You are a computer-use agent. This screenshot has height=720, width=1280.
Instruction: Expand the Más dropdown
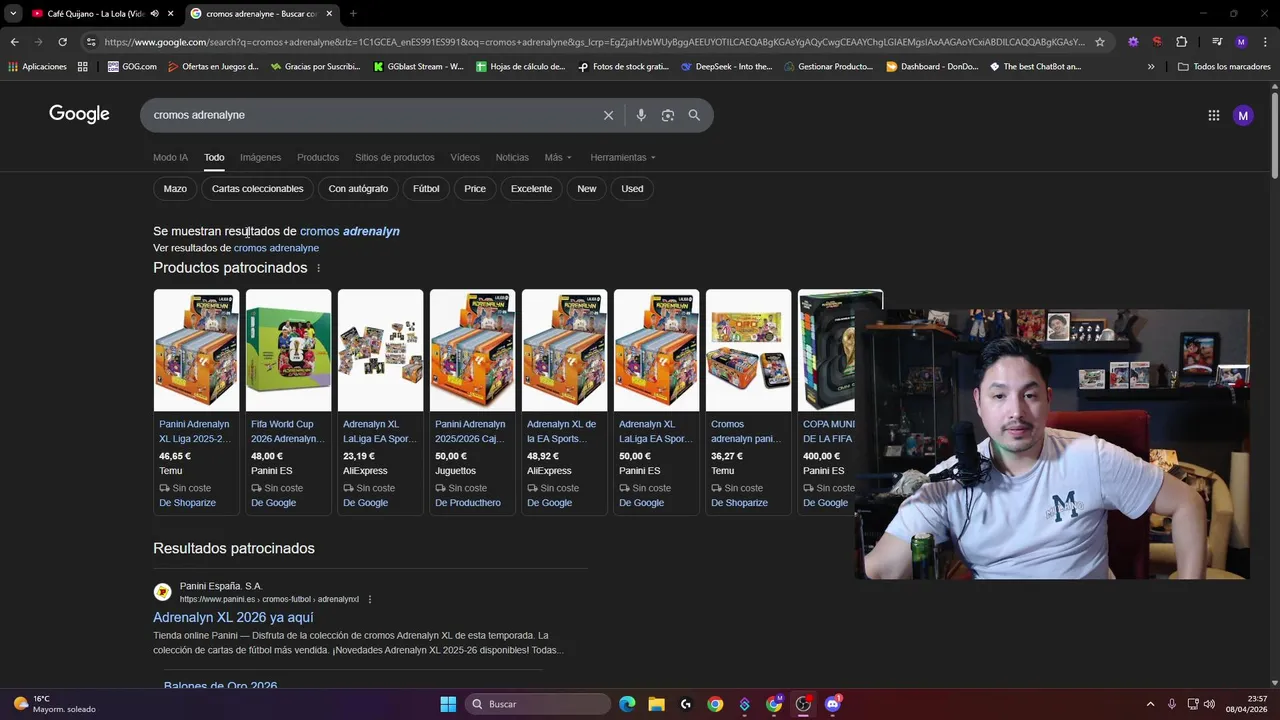[x=558, y=157]
